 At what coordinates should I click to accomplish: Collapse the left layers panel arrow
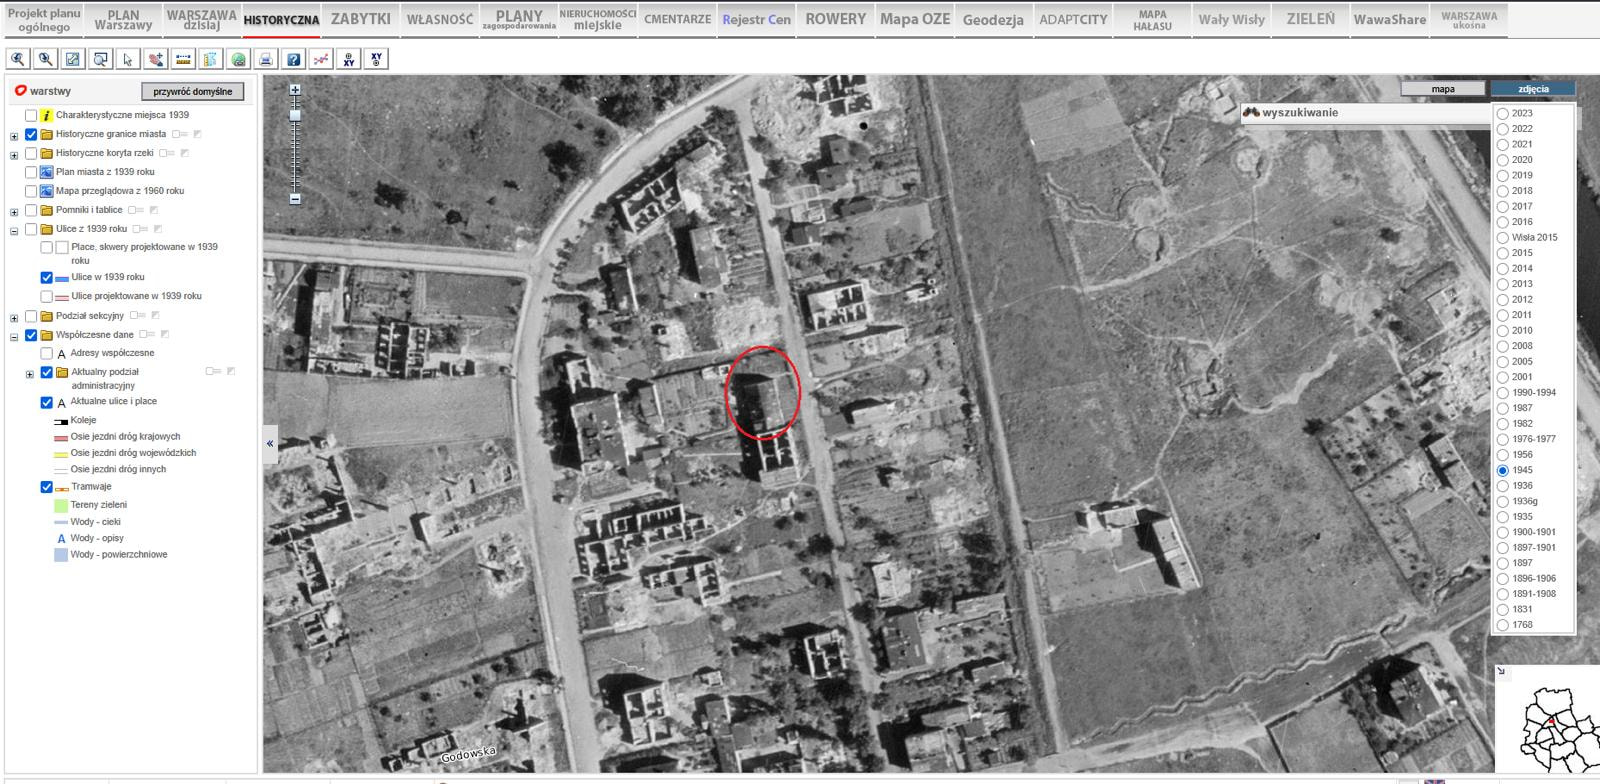[x=270, y=443]
